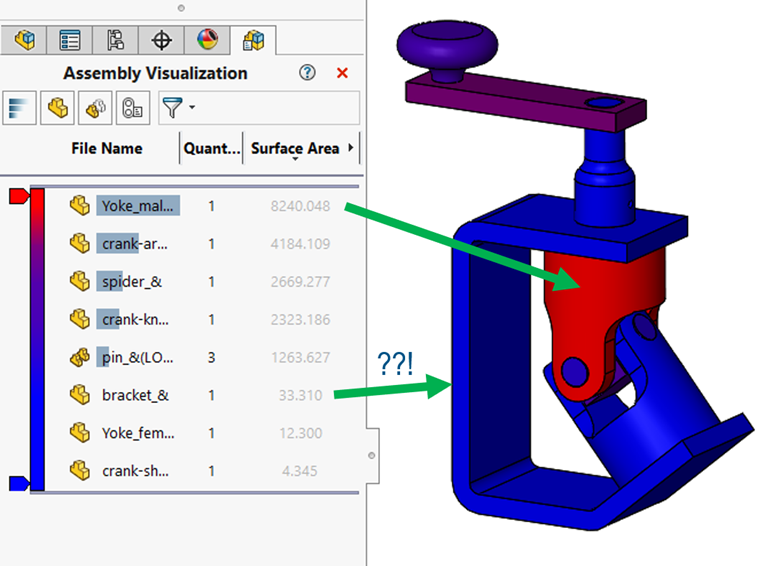Click surface area value 12.300
The width and height of the screenshot is (780, 566).
300,433
